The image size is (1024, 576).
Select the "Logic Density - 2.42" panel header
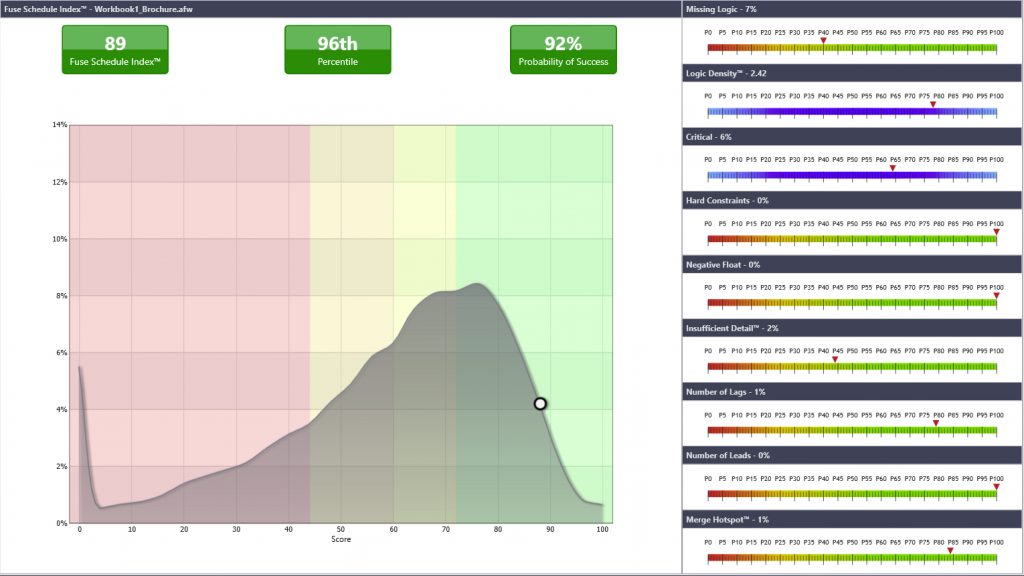pyautogui.click(x=852, y=73)
